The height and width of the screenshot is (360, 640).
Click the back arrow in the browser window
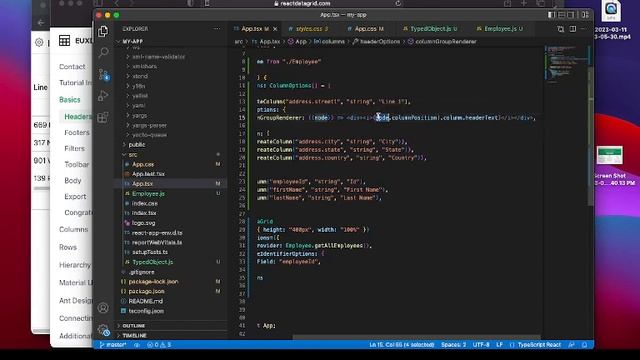tap(41, 22)
